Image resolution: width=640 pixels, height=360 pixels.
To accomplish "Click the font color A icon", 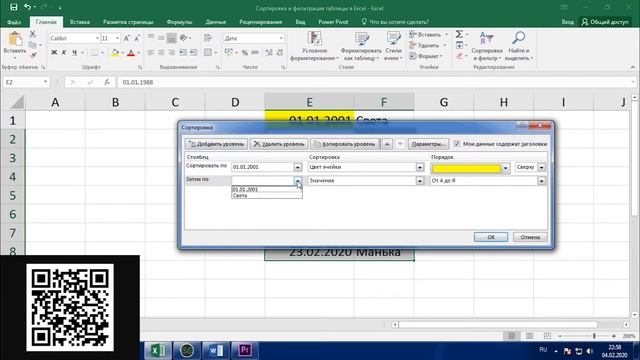I will point(131,53).
